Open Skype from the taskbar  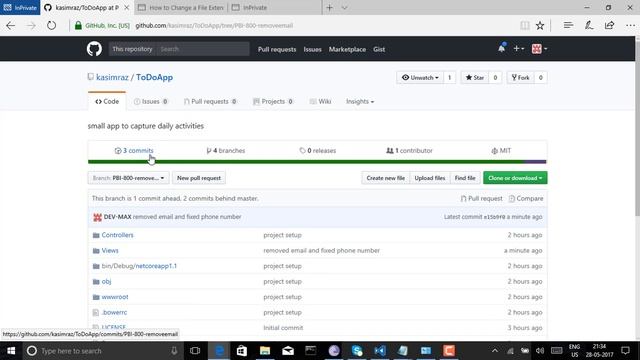pyautogui.click(x=357, y=351)
